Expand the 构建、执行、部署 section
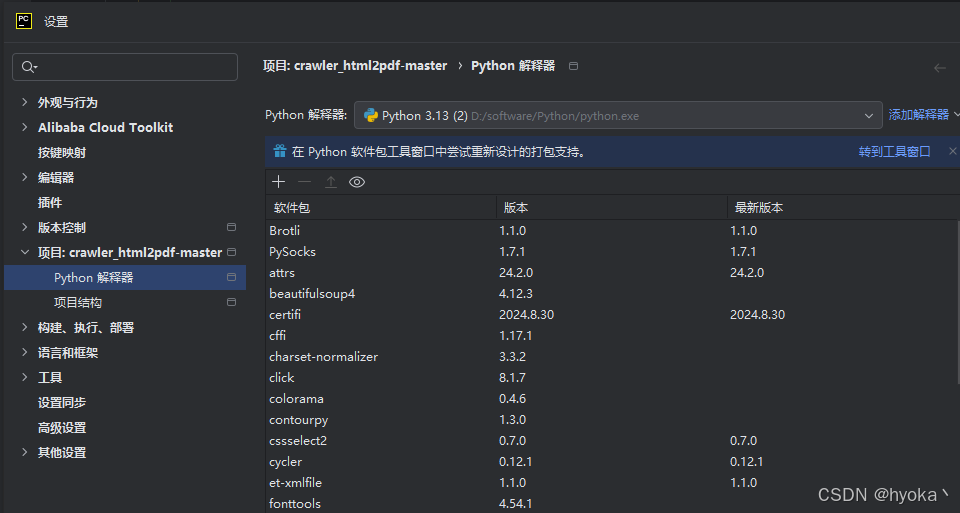Viewport: 960px width, 513px height. coord(24,327)
